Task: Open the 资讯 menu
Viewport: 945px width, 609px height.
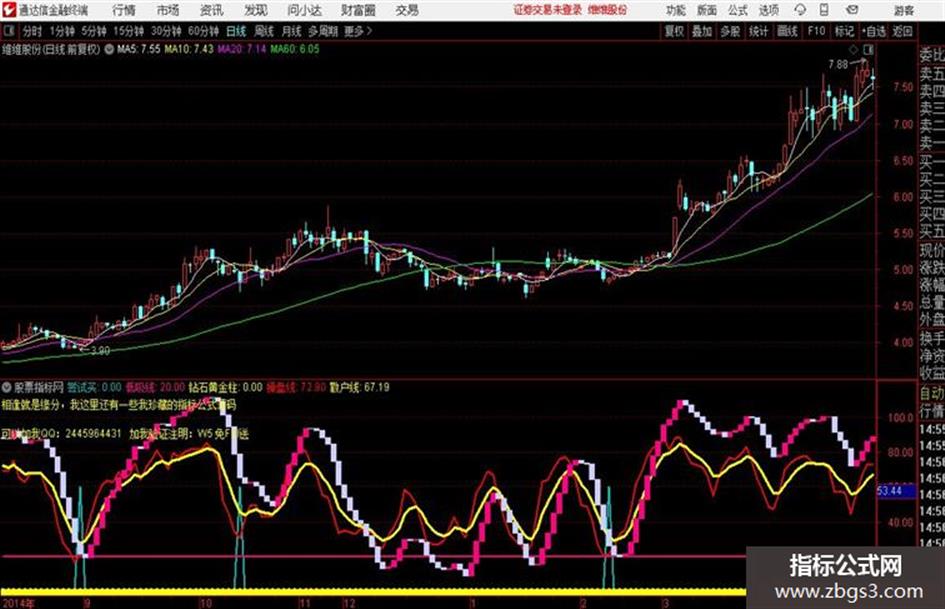Action: point(211,10)
